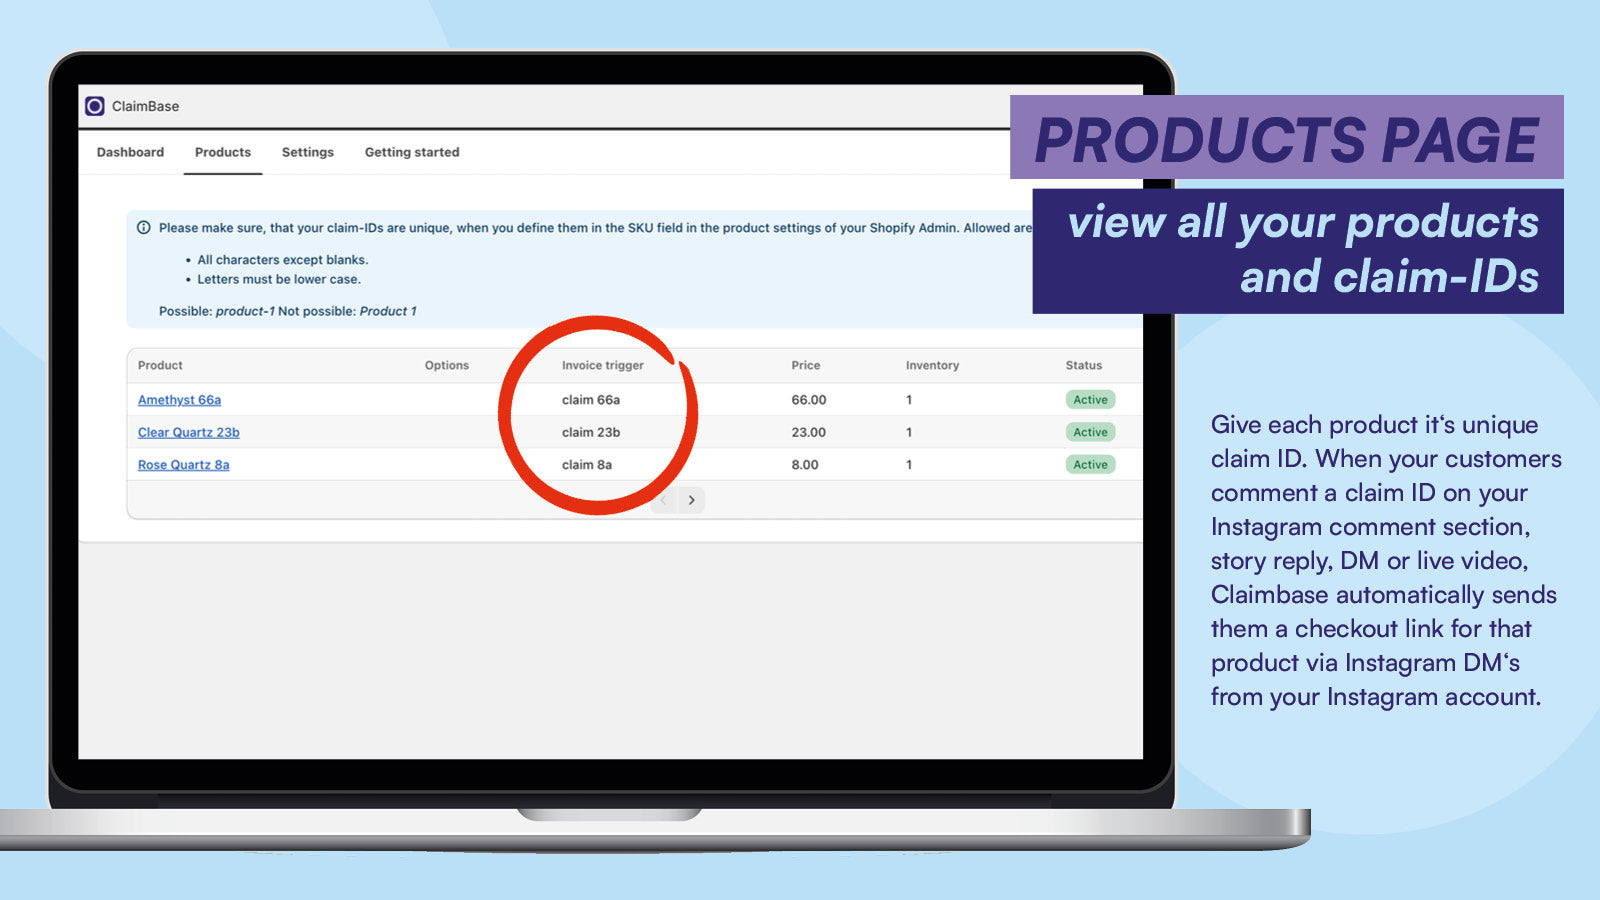Viewport: 1600px width, 900px height.
Task: Click the inventory value for Rose Quartz 8a
Action: point(909,465)
